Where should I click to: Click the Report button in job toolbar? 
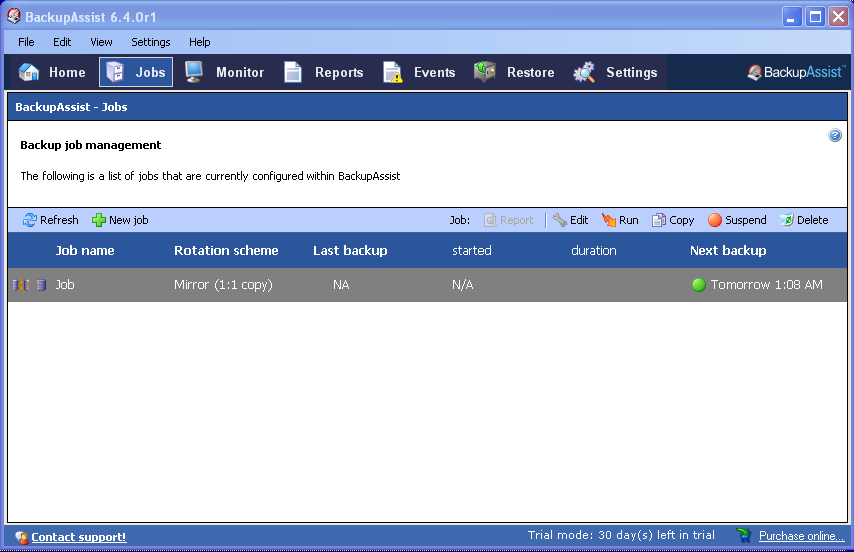coord(509,220)
